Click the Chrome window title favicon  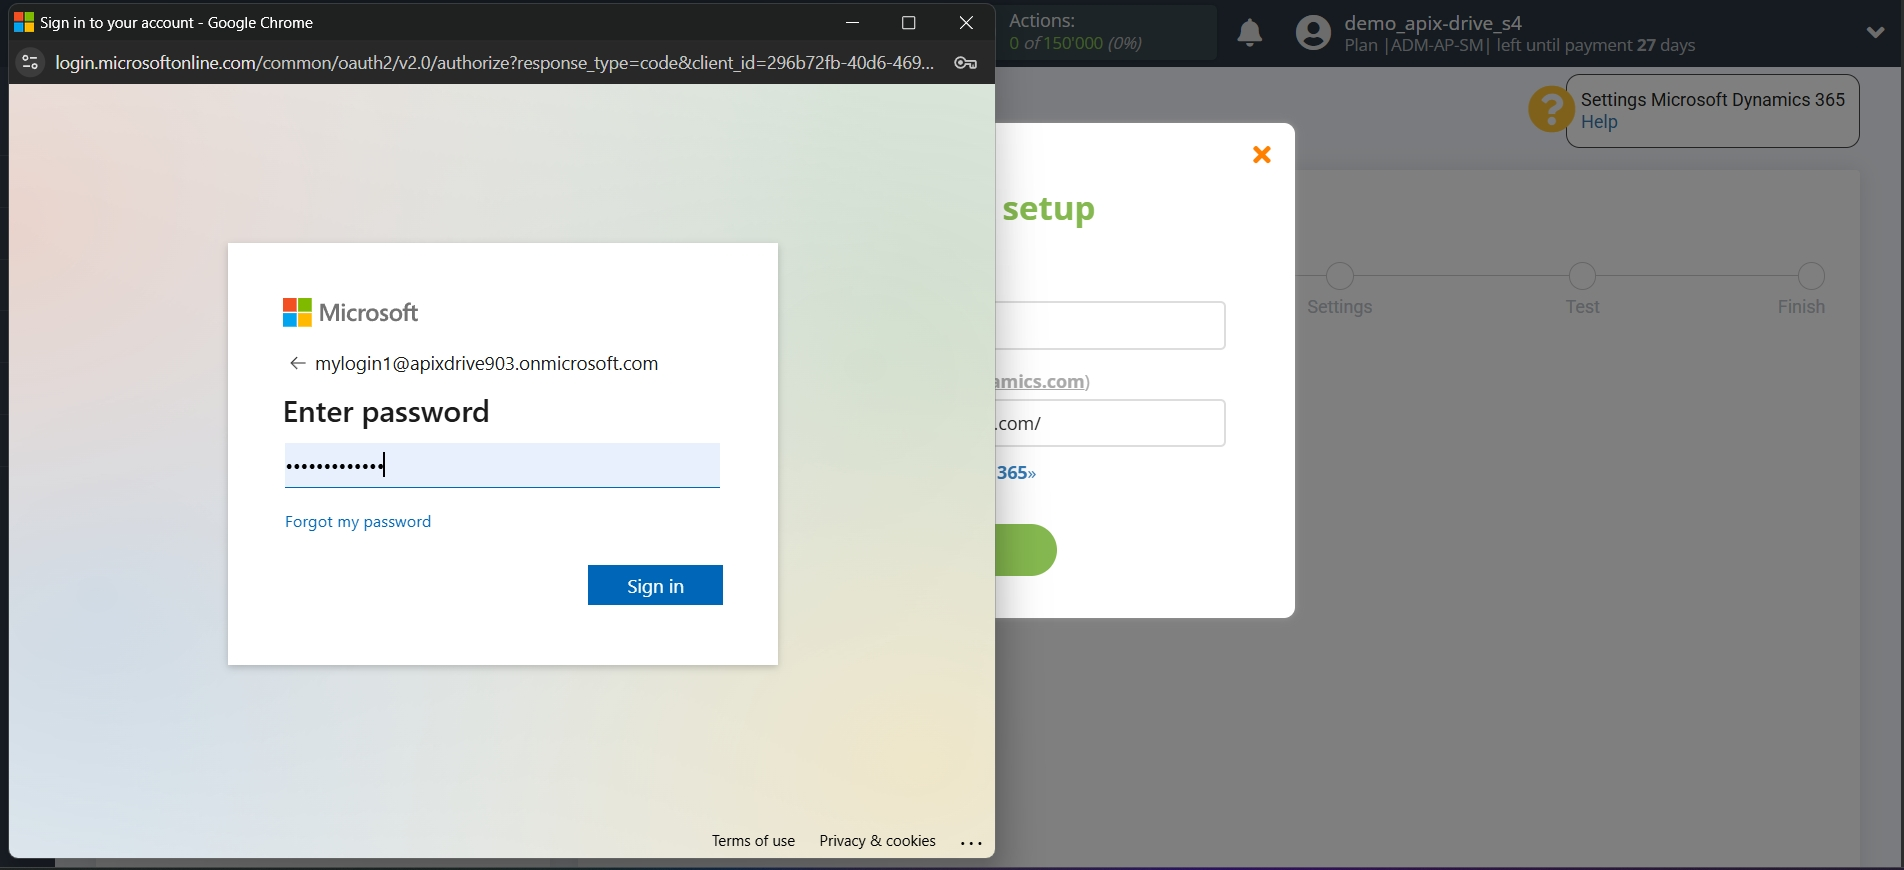24,22
